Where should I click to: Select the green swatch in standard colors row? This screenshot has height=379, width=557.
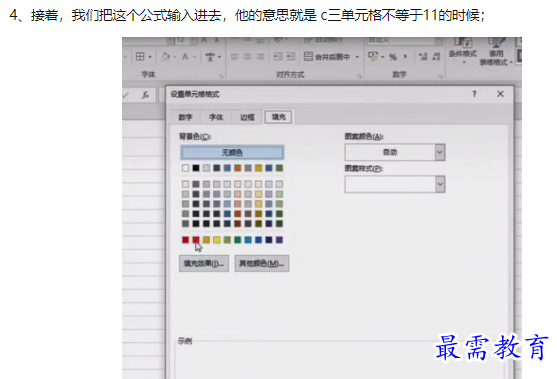[x=238, y=240]
